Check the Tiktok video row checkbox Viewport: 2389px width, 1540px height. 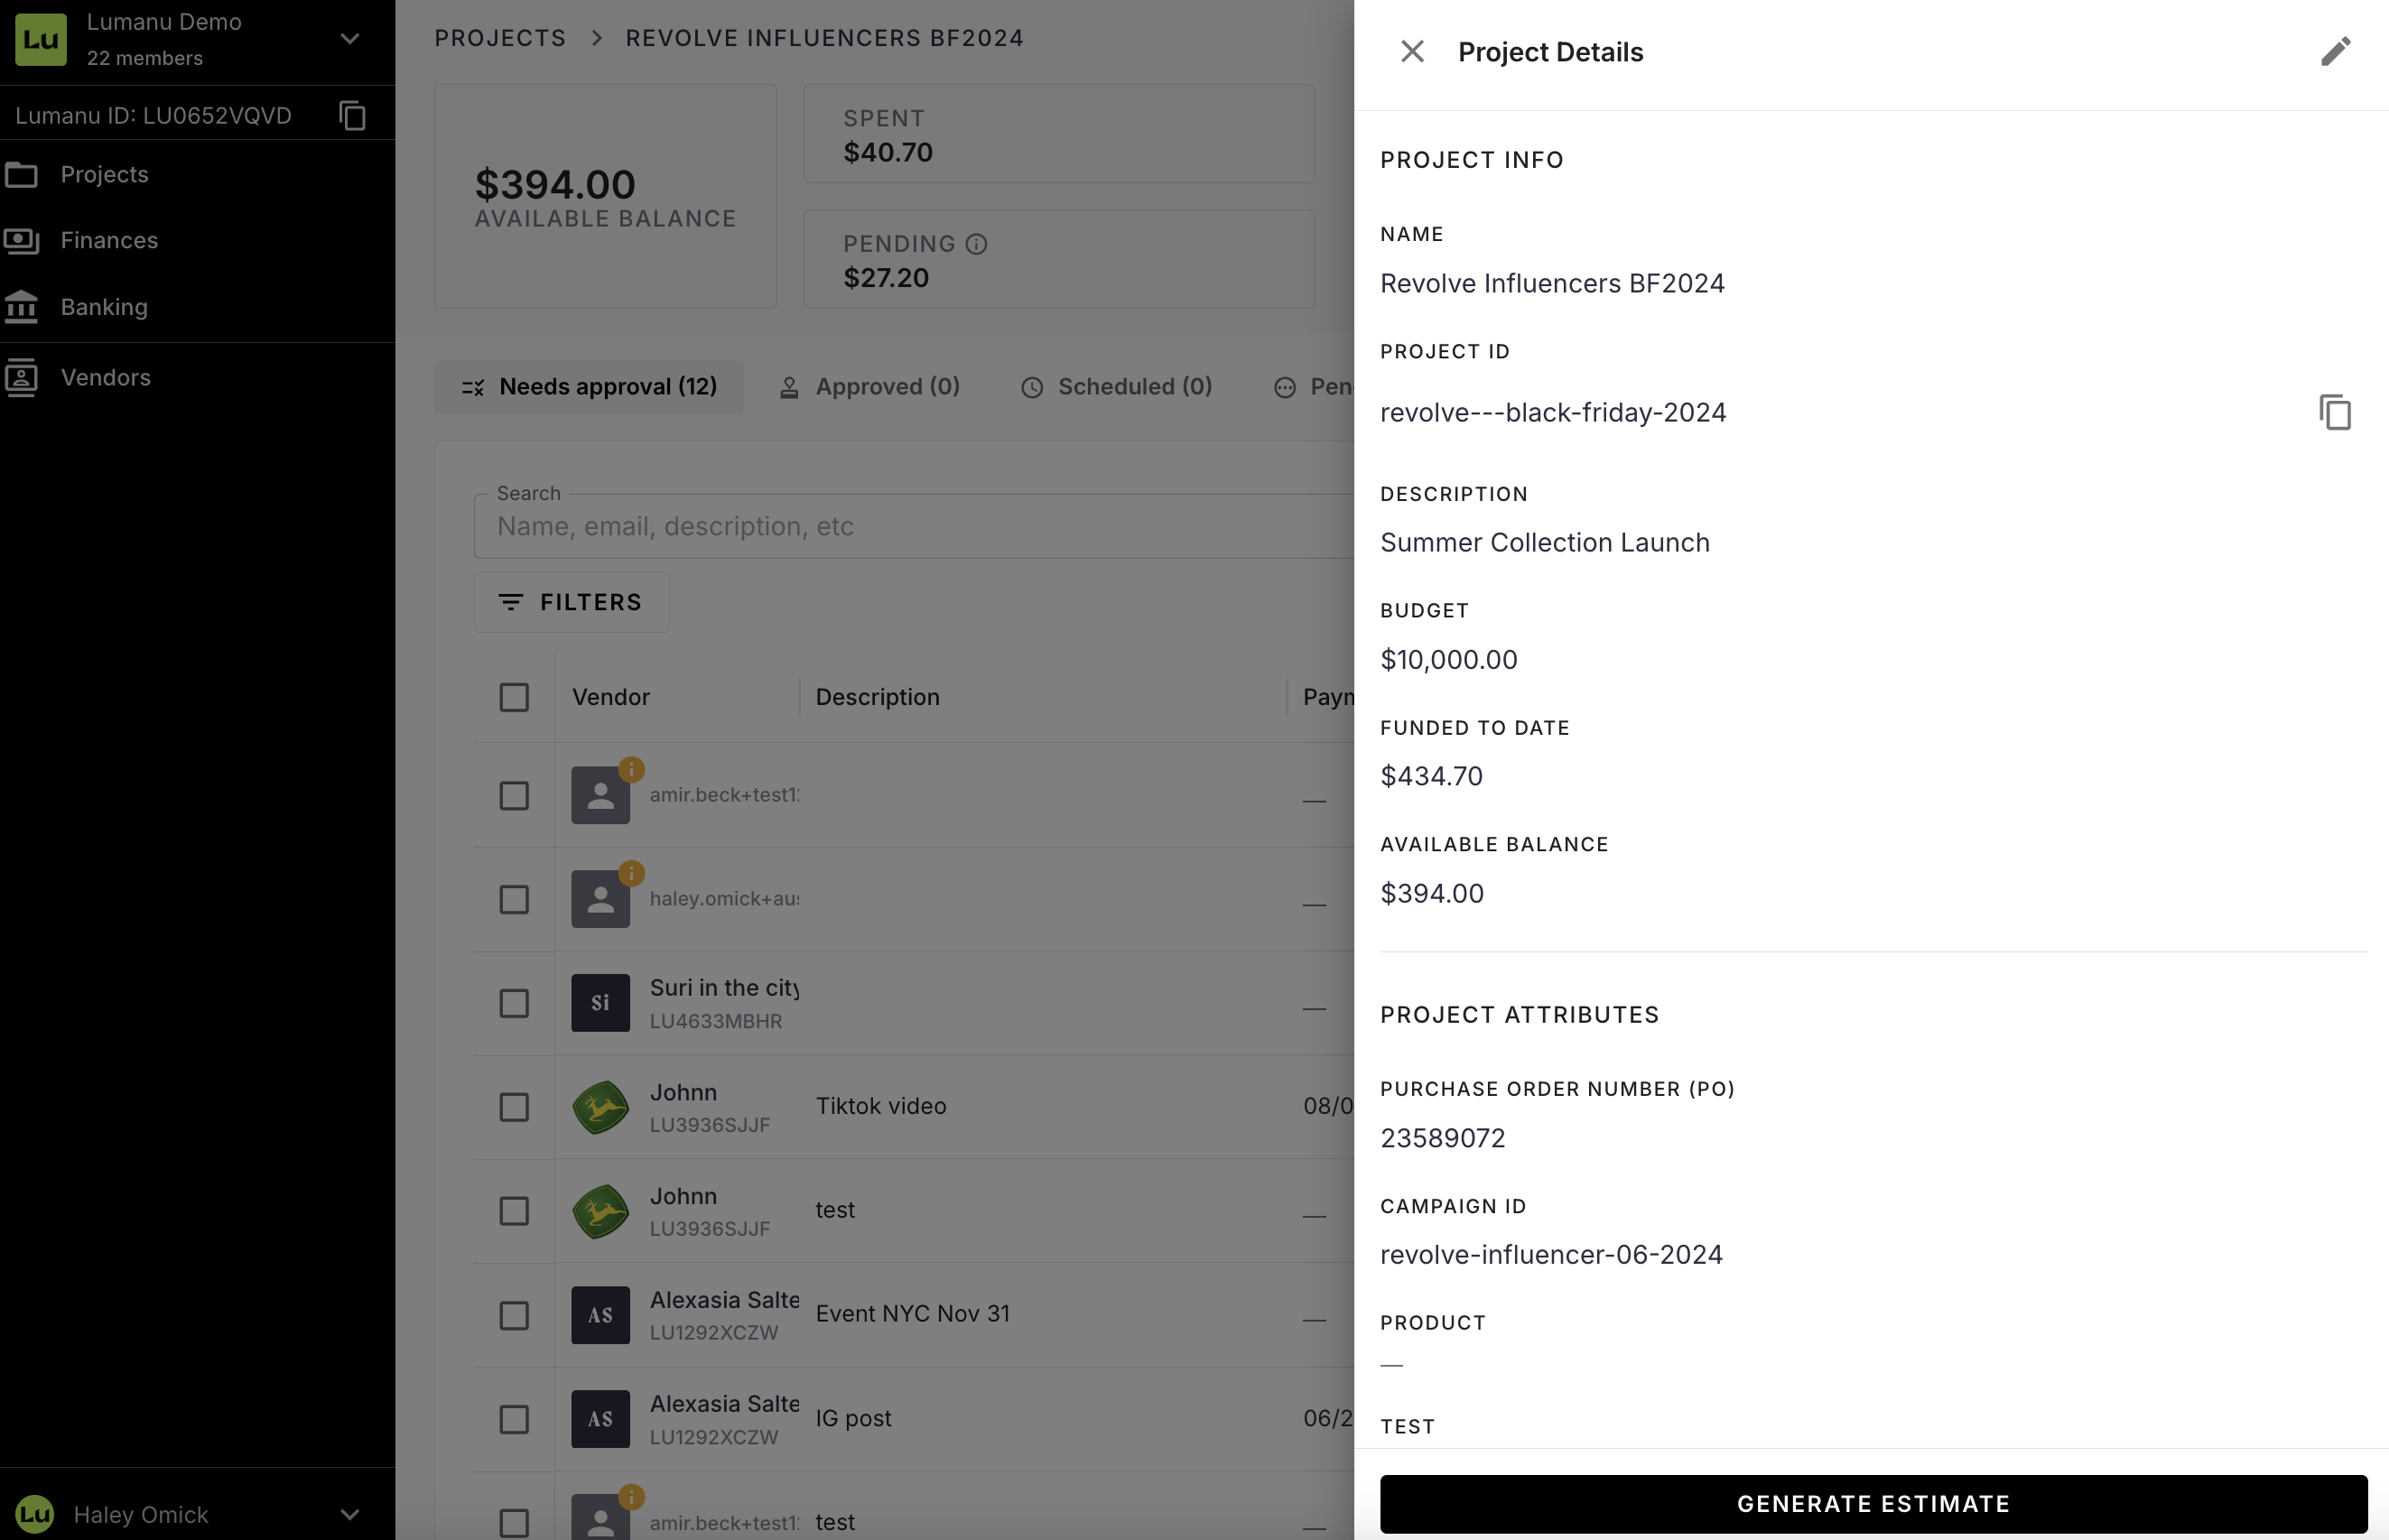(514, 1107)
